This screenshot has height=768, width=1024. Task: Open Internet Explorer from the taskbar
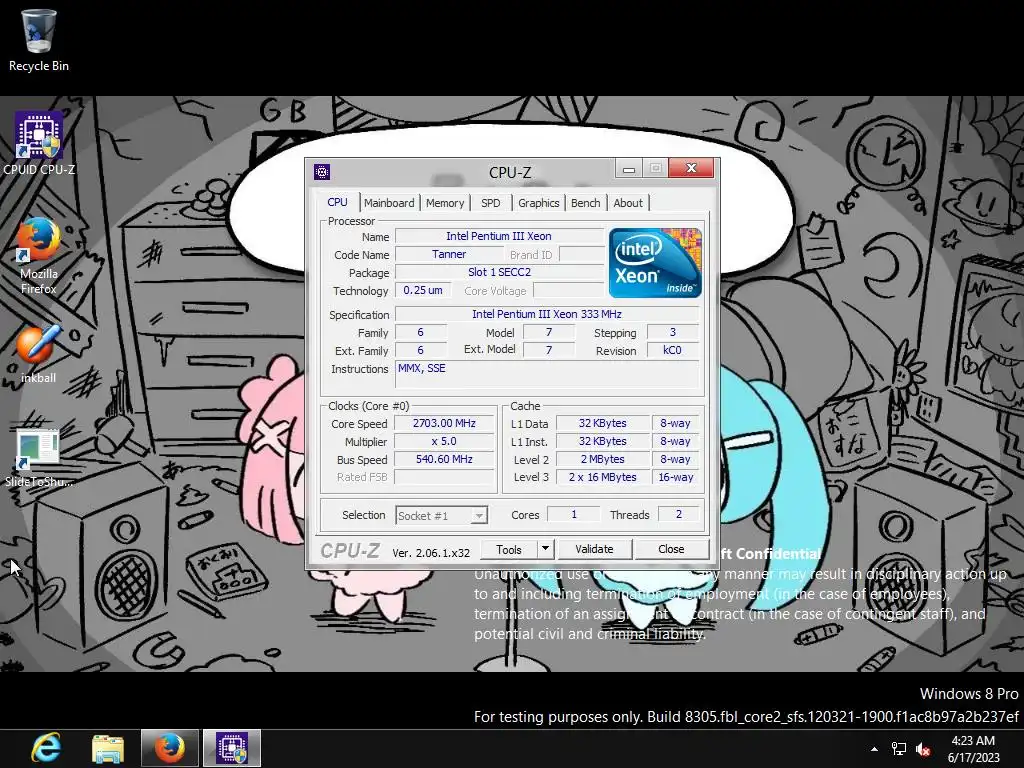pyautogui.click(x=46, y=748)
